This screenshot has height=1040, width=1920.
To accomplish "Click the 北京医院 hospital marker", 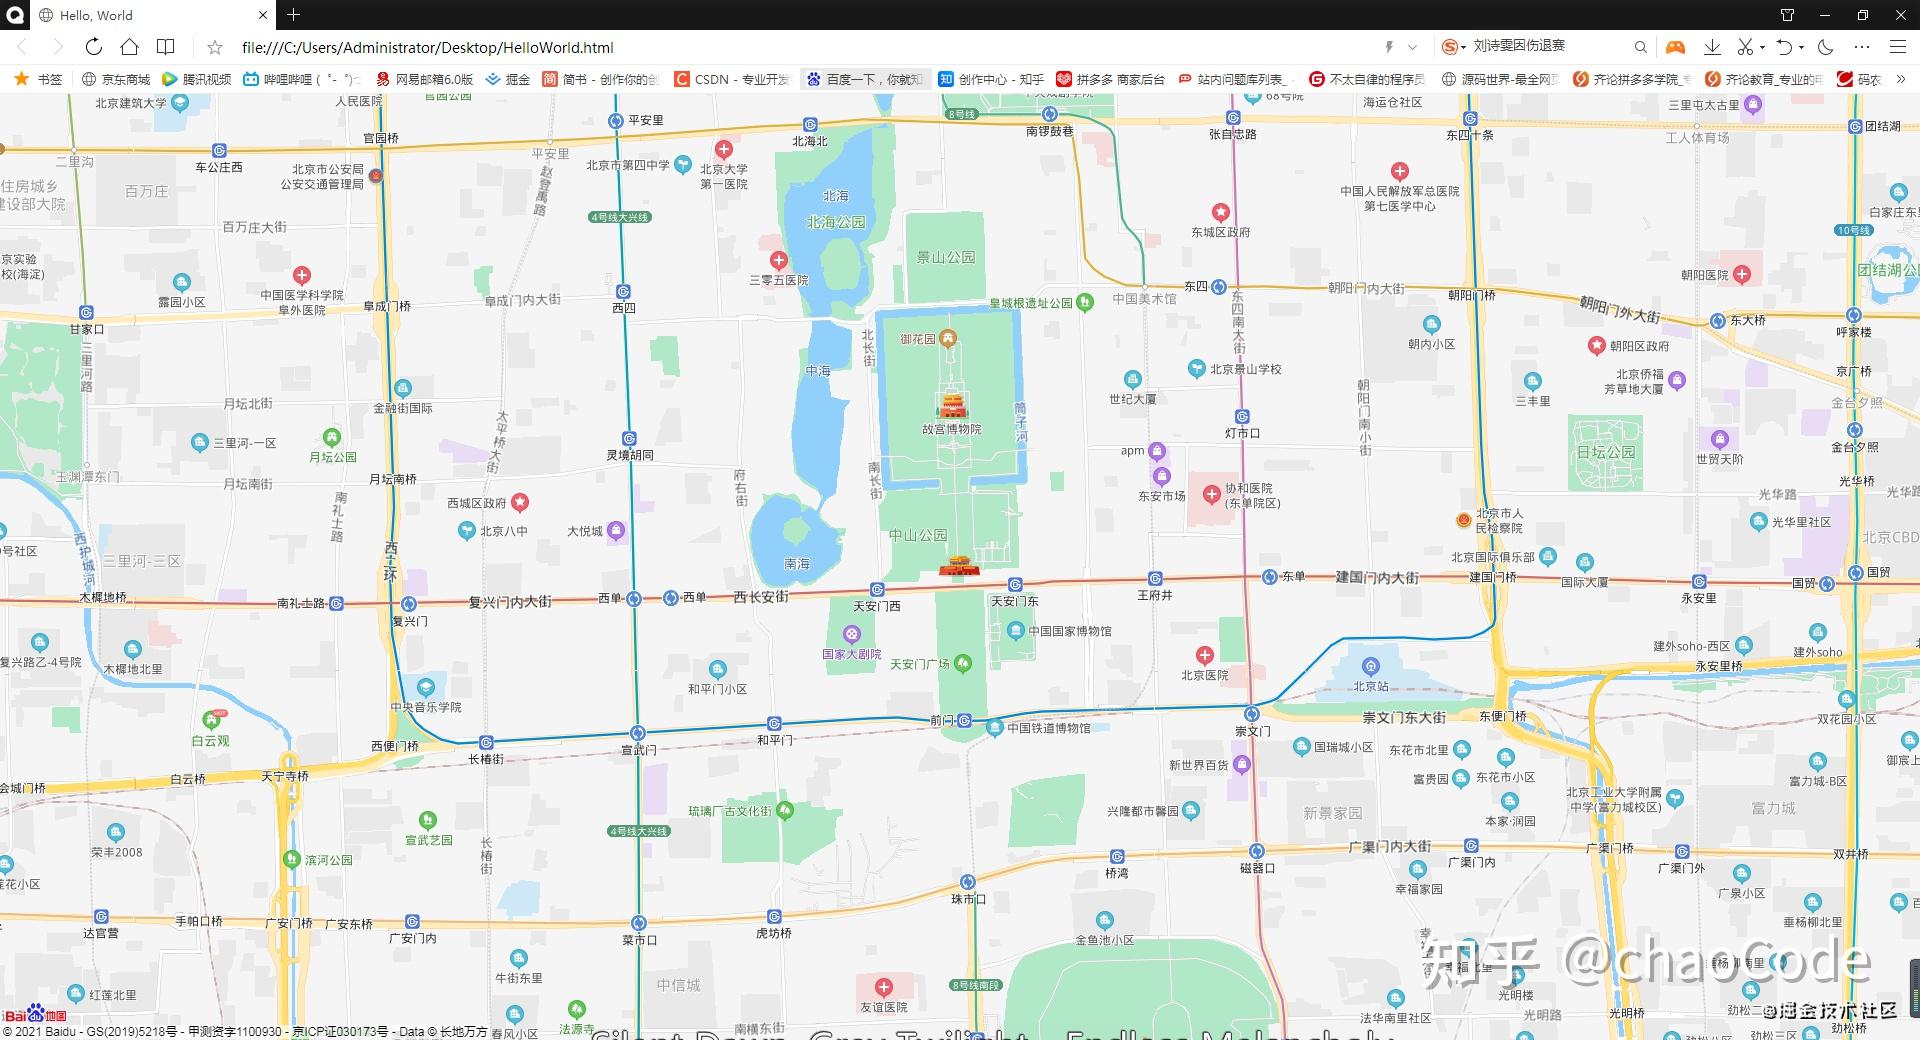I will point(1205,655).
